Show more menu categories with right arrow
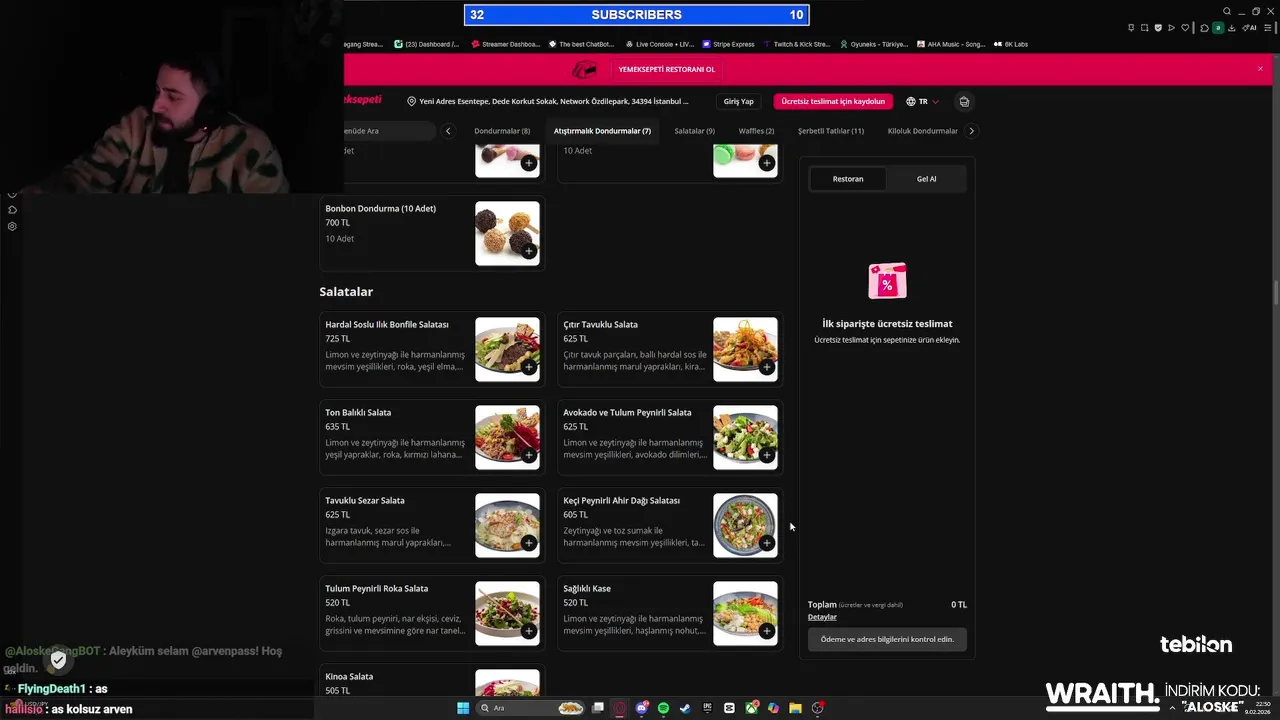The height and width of the screenshot is (720, 1280). tap(971, 131)
